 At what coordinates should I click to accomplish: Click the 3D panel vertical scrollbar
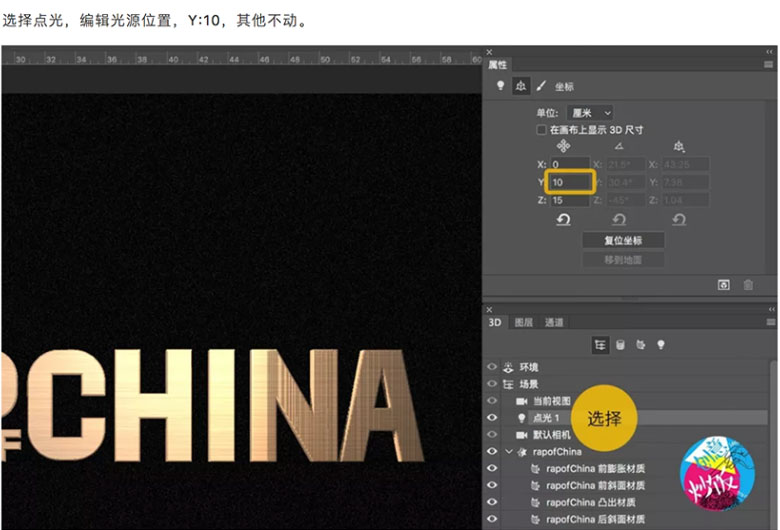click(x=773, y=443)
